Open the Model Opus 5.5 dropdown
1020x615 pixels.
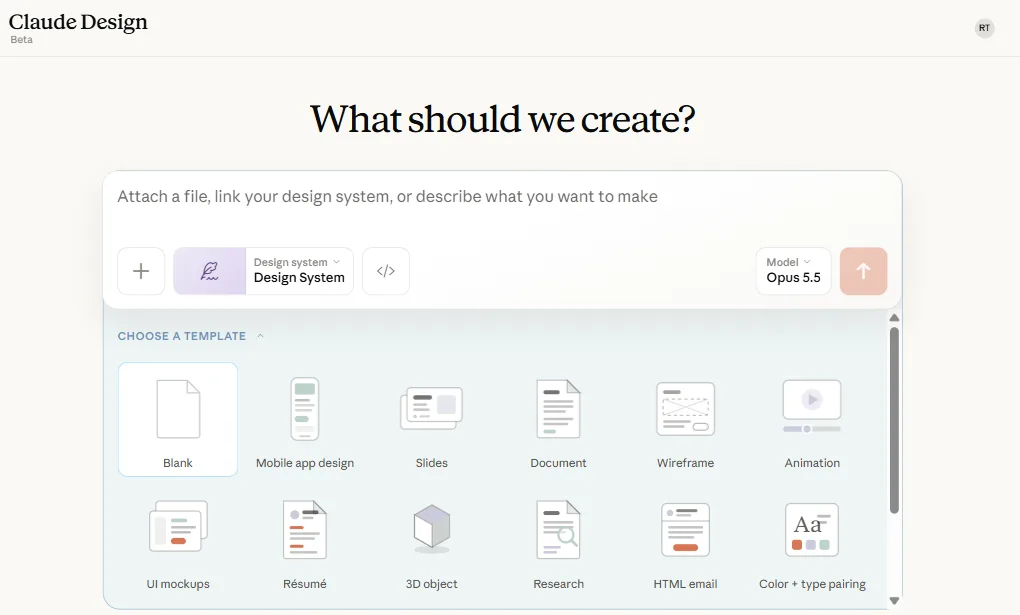click(x=794, y=271)
